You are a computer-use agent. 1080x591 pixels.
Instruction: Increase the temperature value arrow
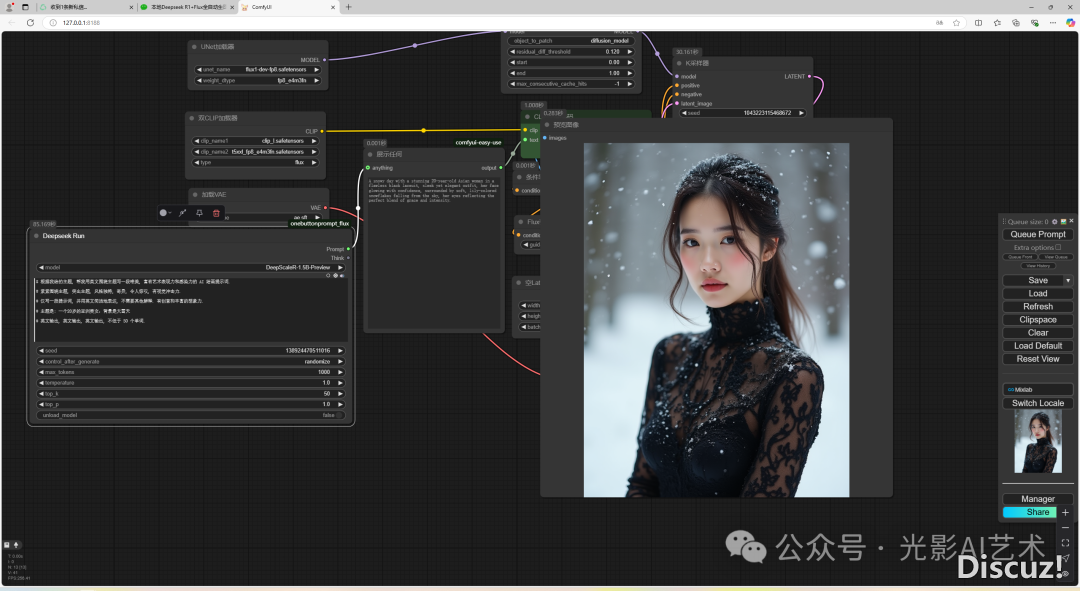click(340, 383)
